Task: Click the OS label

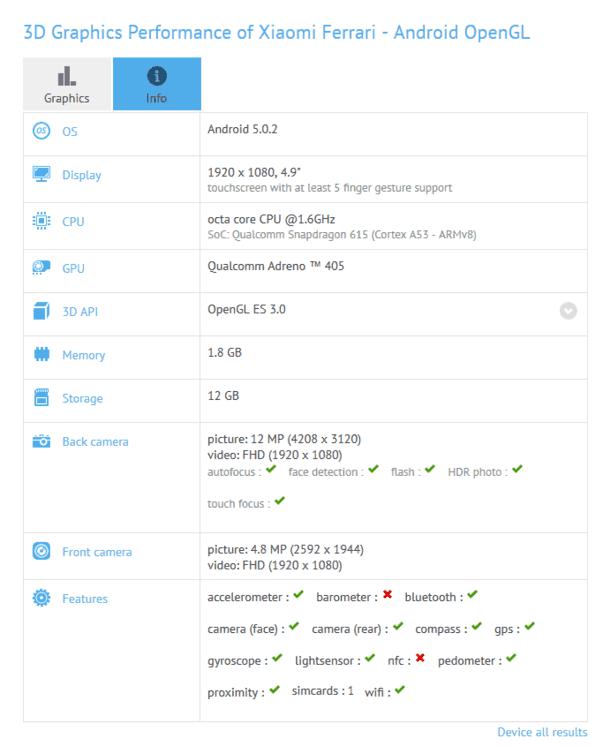Action: [70, 131]
